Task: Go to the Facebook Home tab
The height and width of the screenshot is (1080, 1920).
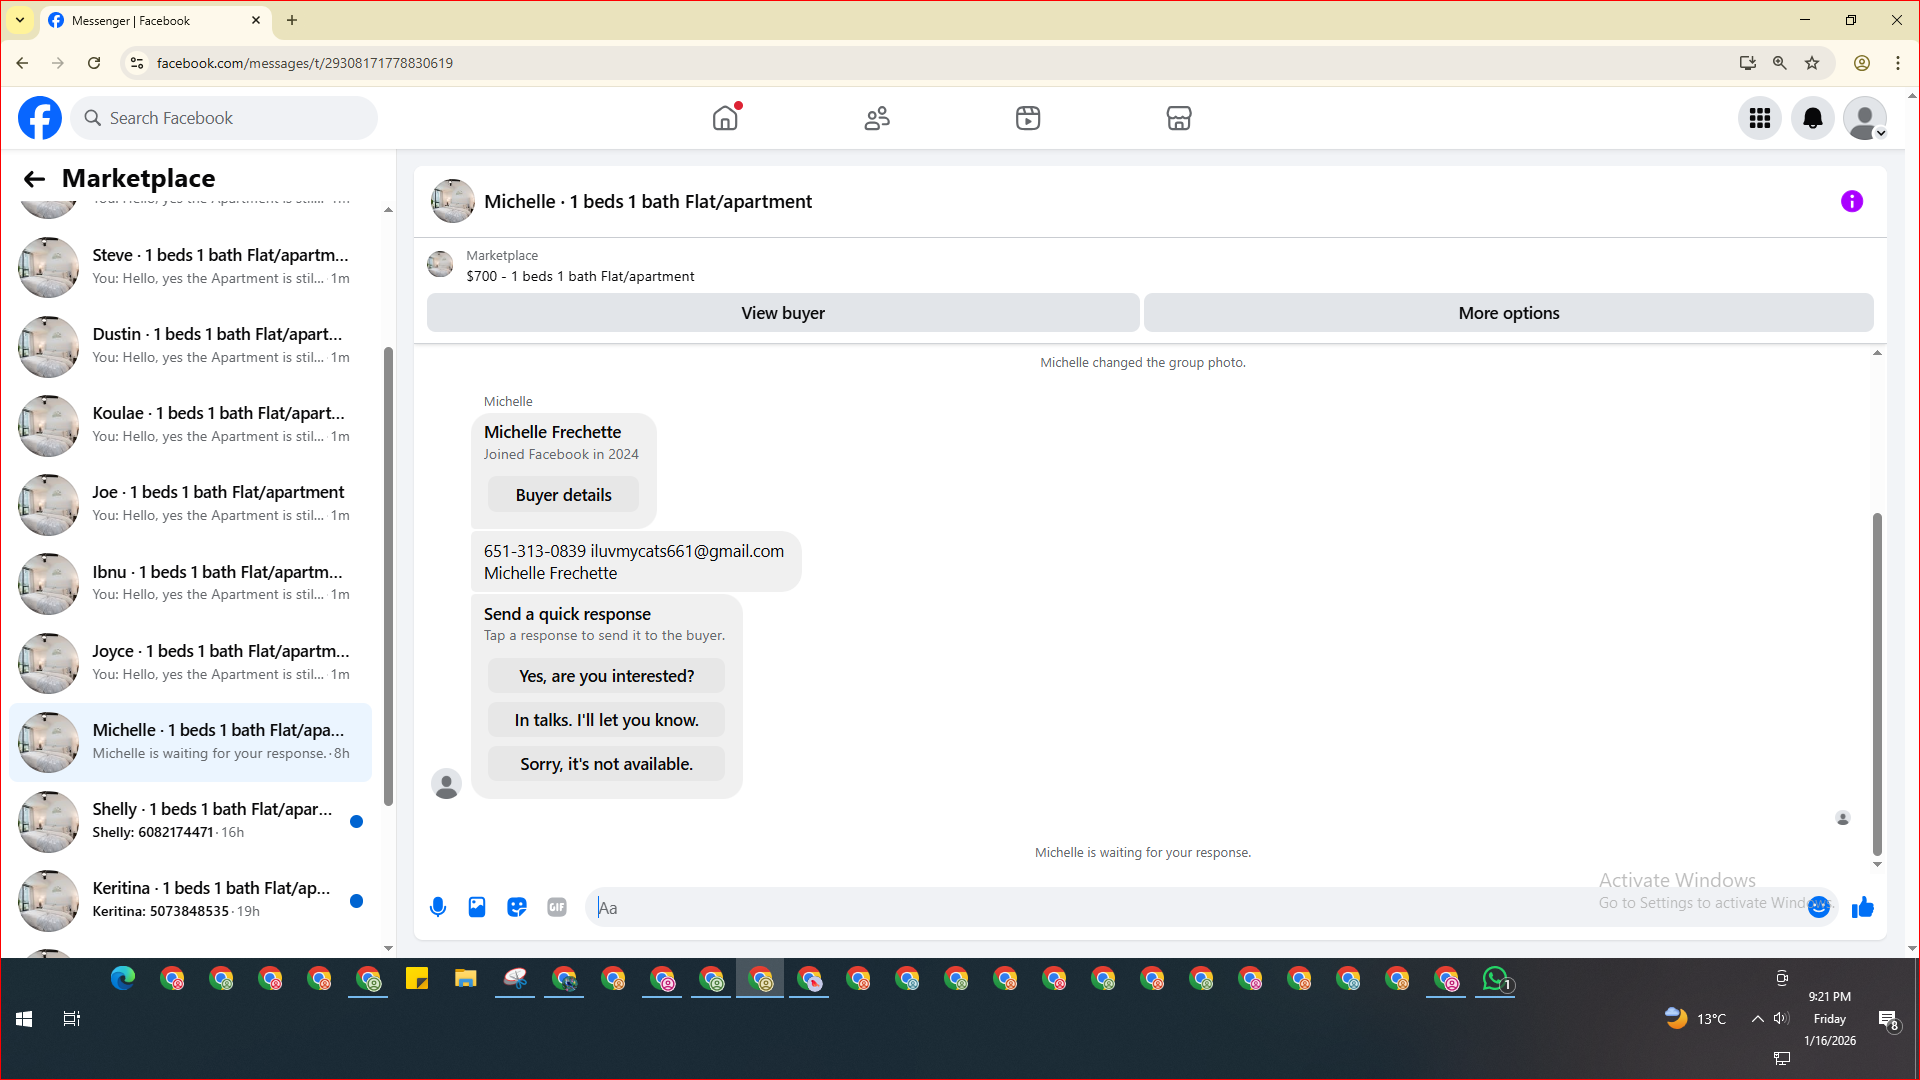Action: 725,118
